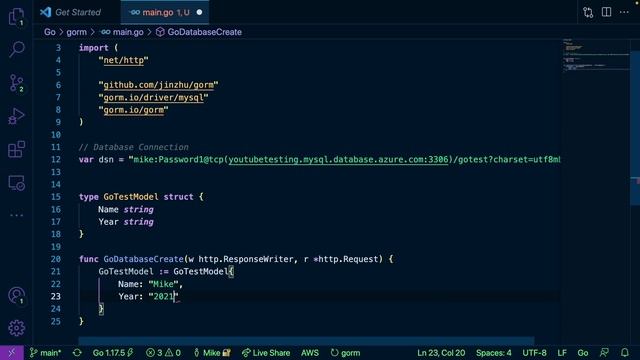Follow the youtubetesting.mysql.database.azure.com link
The width and height of the screenshot is (640, 360).
coord(338,160)
